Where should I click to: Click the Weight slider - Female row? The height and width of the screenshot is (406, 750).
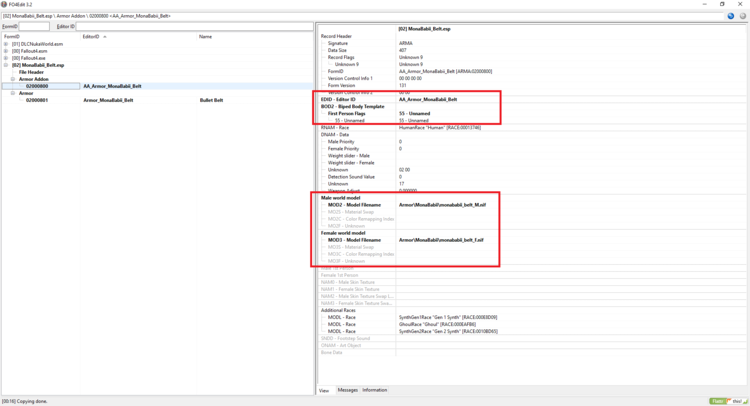(x=351, y=163)
